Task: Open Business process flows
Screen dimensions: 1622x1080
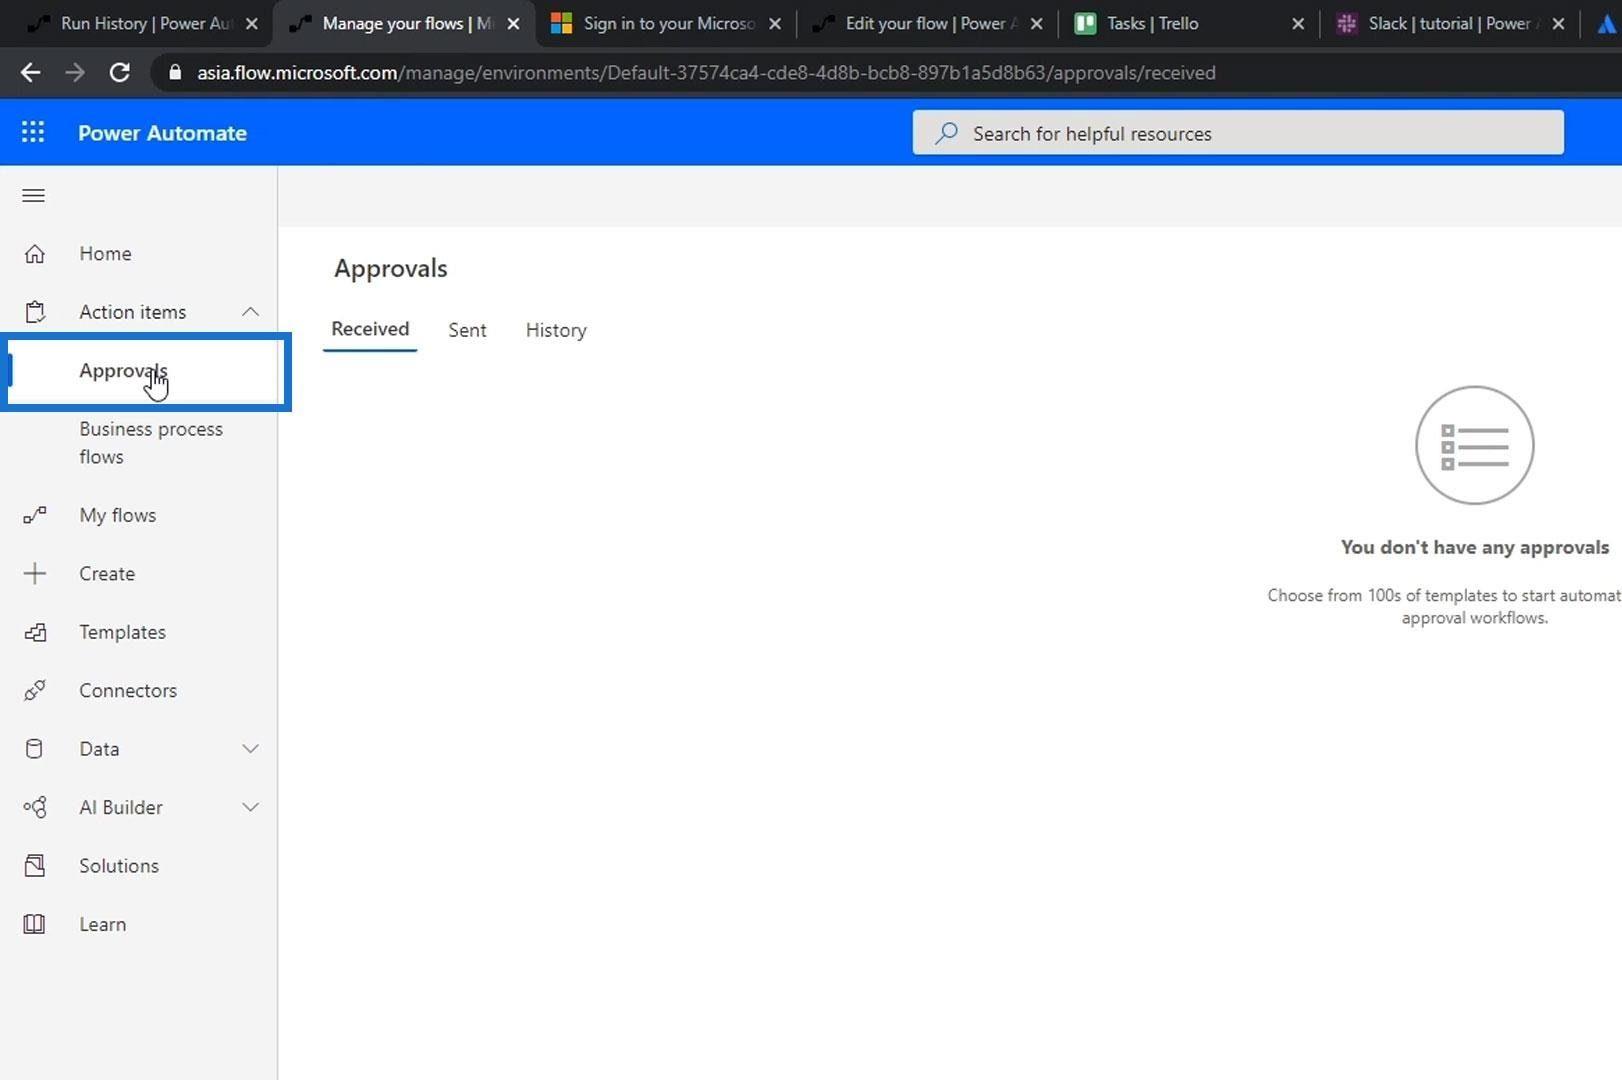Action: (151, 443)
